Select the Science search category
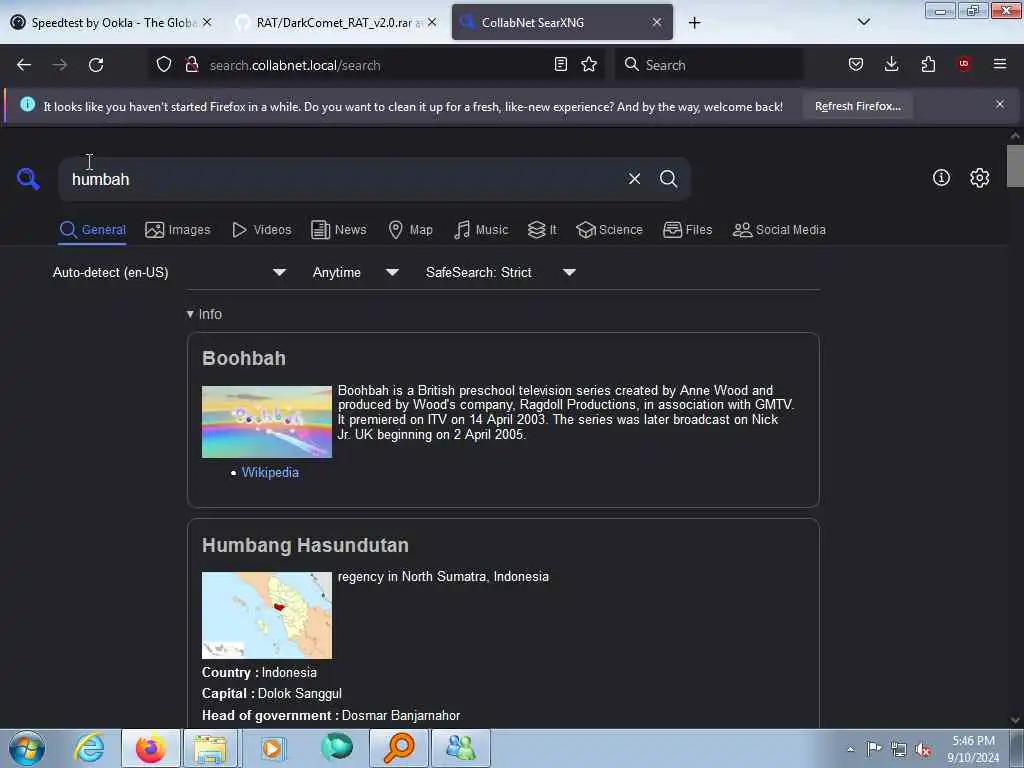The width and height of the screenshot is (1024, 768). click(x=609, y=230)
